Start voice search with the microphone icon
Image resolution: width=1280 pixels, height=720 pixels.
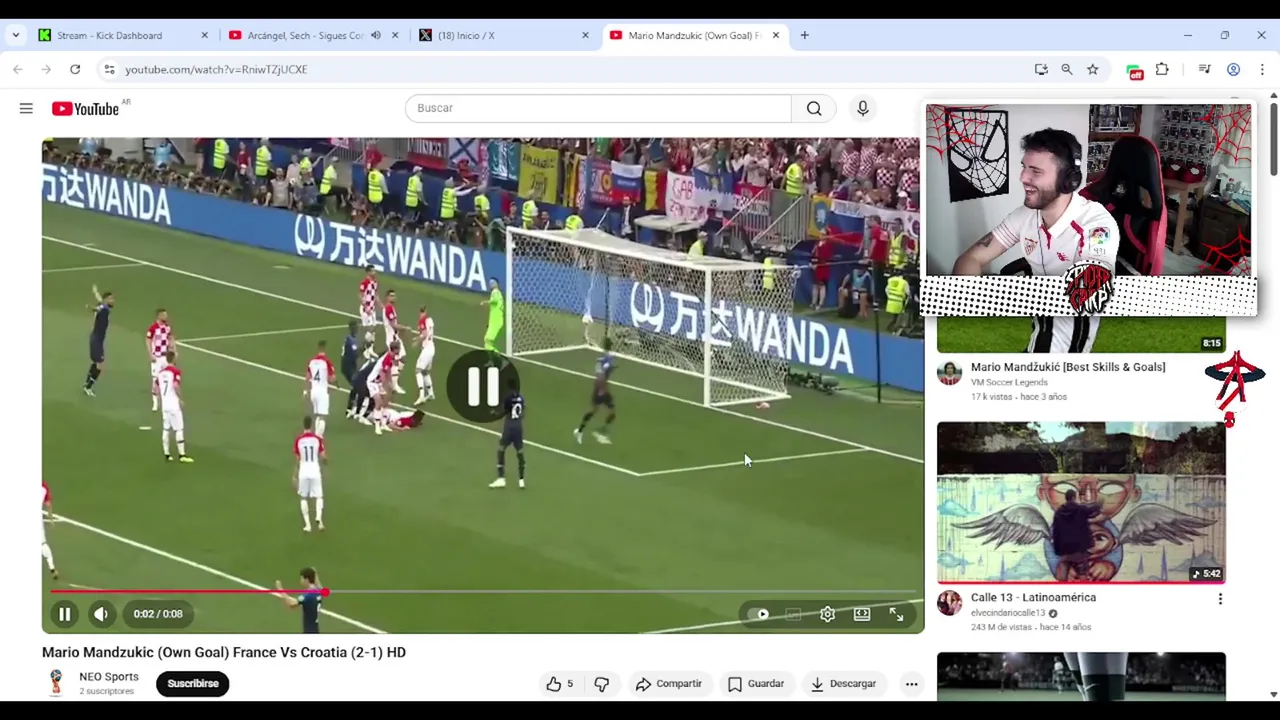(x=863, y=108)
